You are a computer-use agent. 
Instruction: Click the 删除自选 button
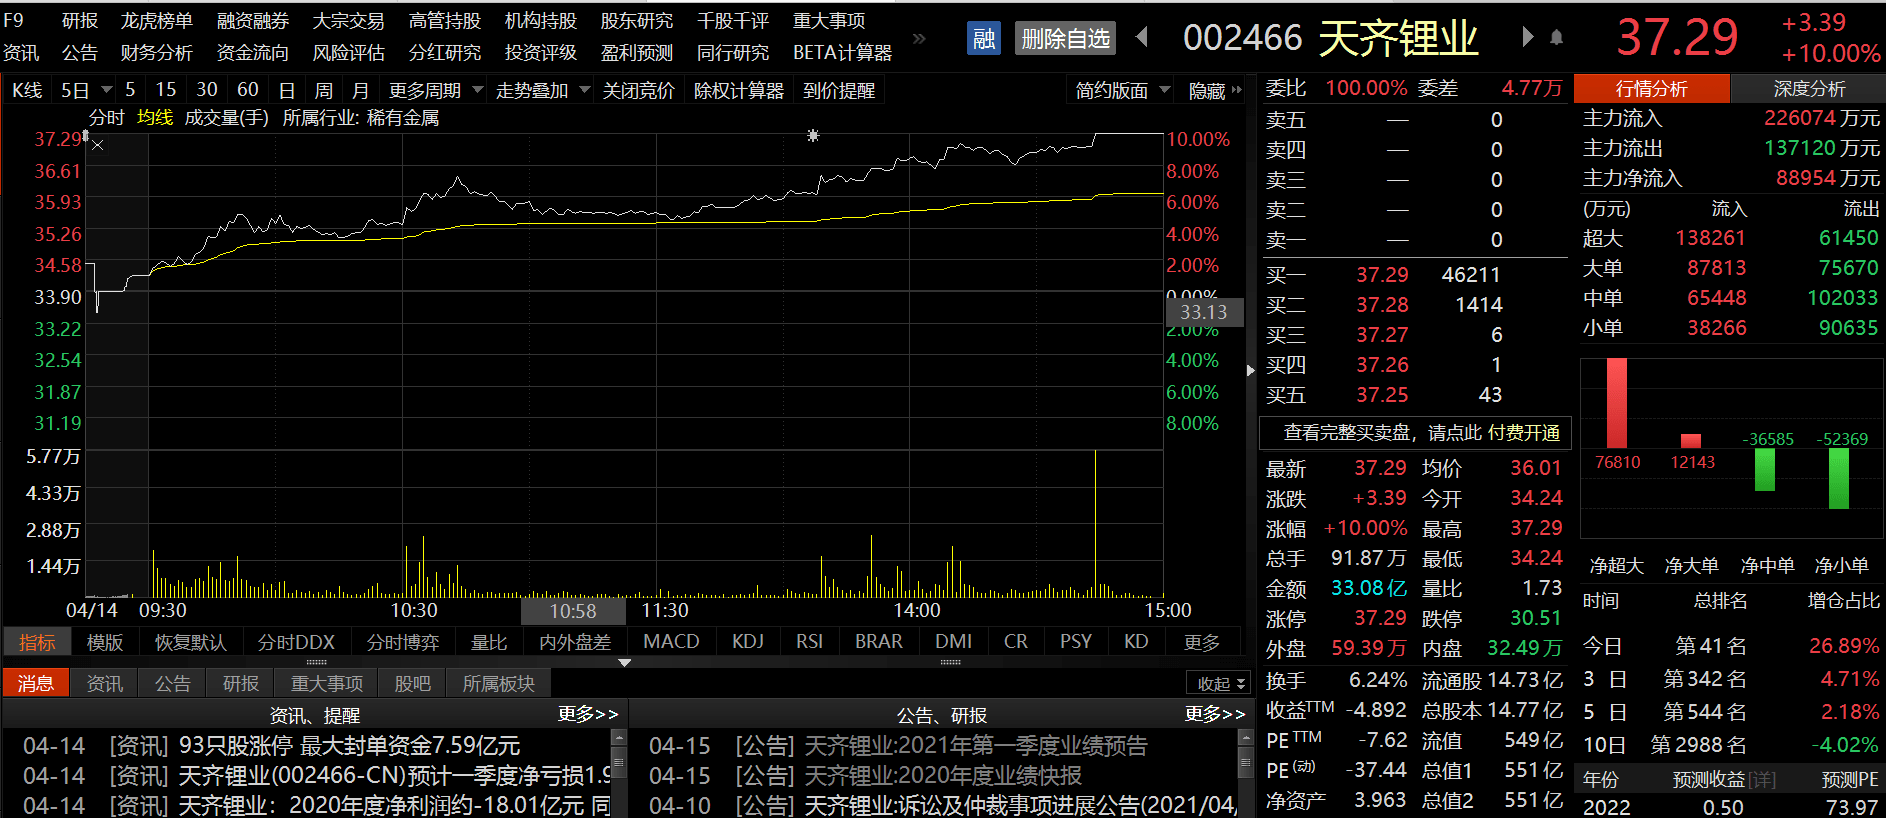click(x=1065, y=39)
